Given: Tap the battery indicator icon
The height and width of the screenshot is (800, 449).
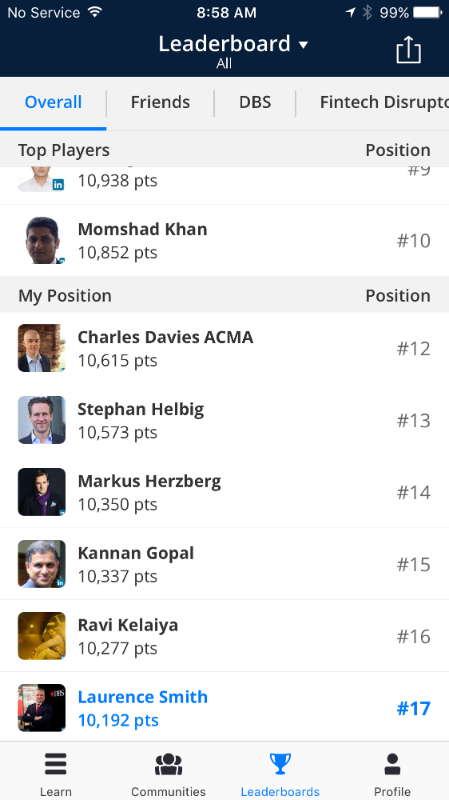Looking at the screenshot, I should (428, 12).
